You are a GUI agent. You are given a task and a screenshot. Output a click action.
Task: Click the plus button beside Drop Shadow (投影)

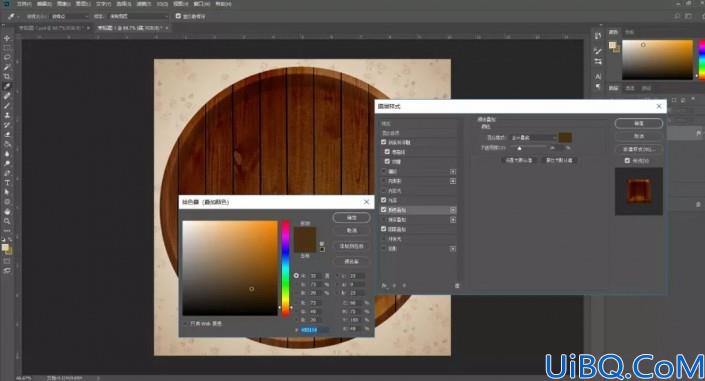[453, 249]
